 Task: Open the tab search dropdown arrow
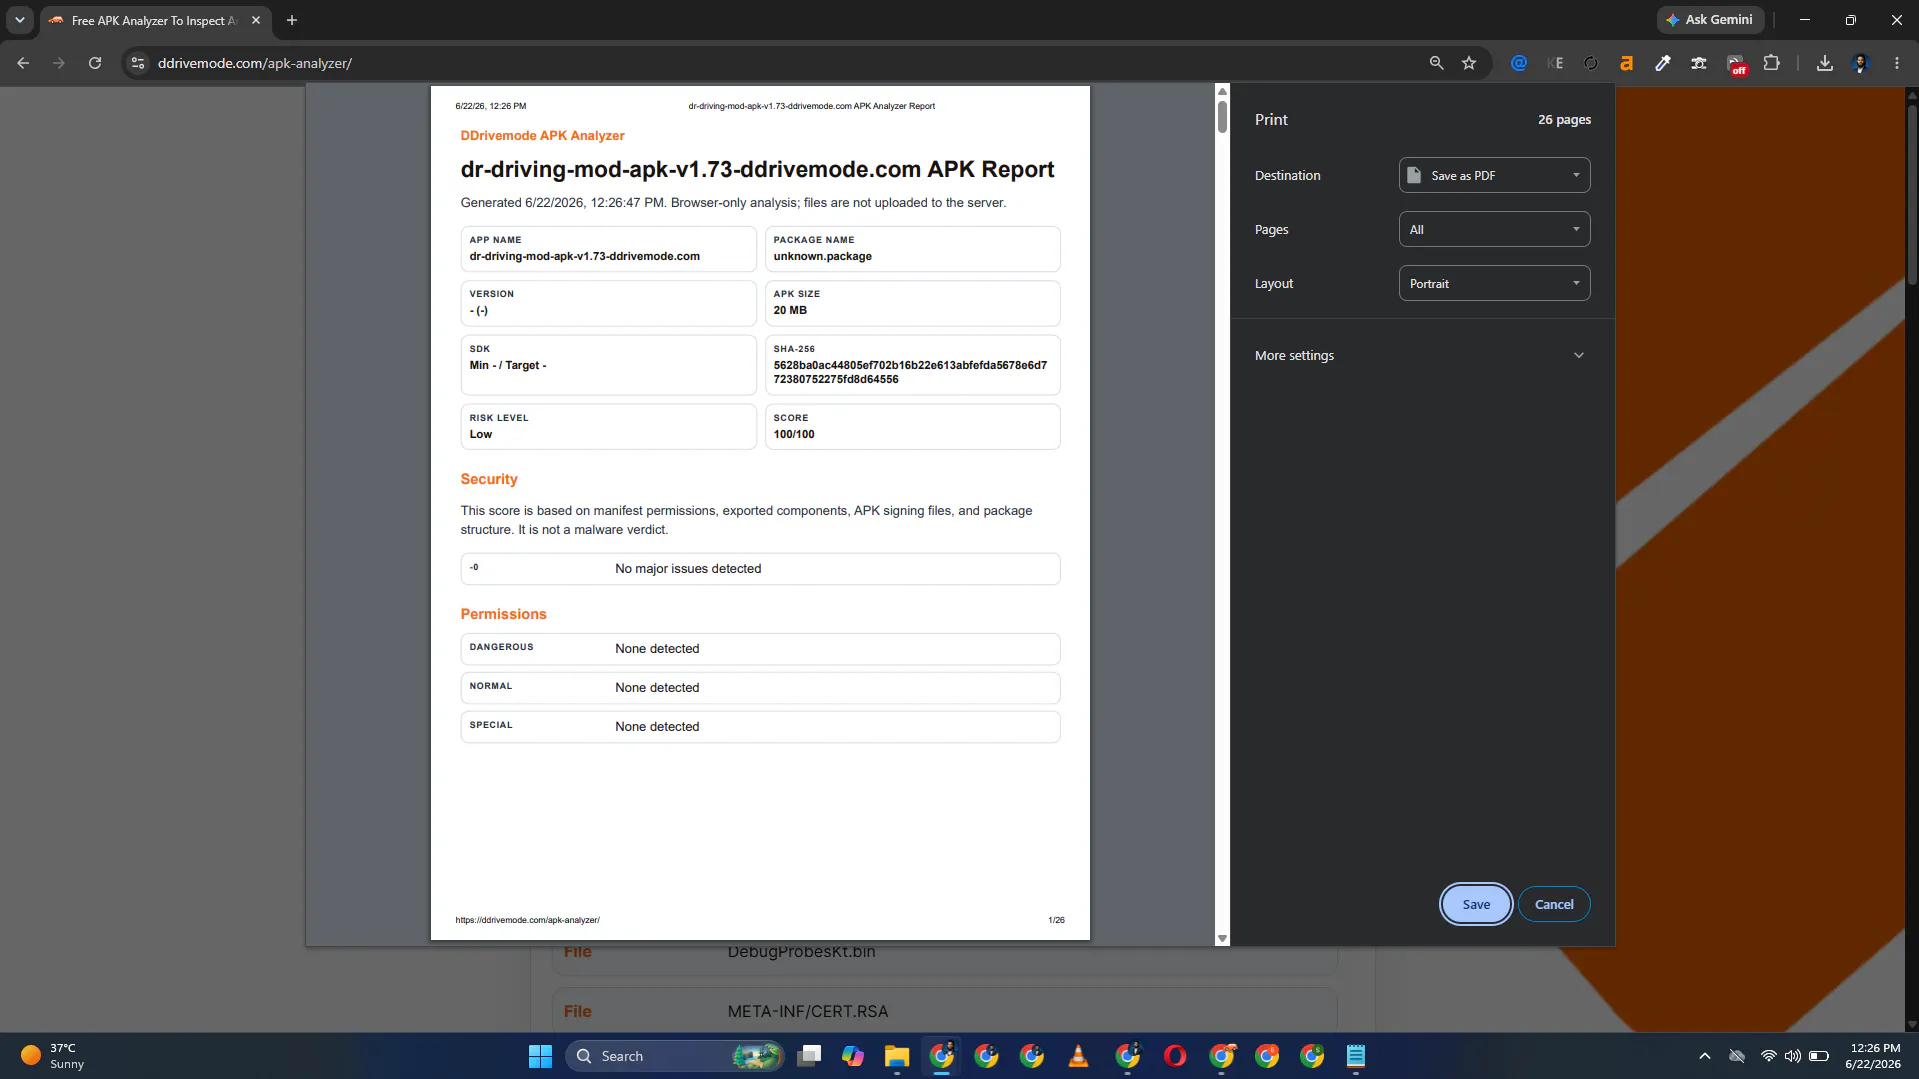[20, 20]
